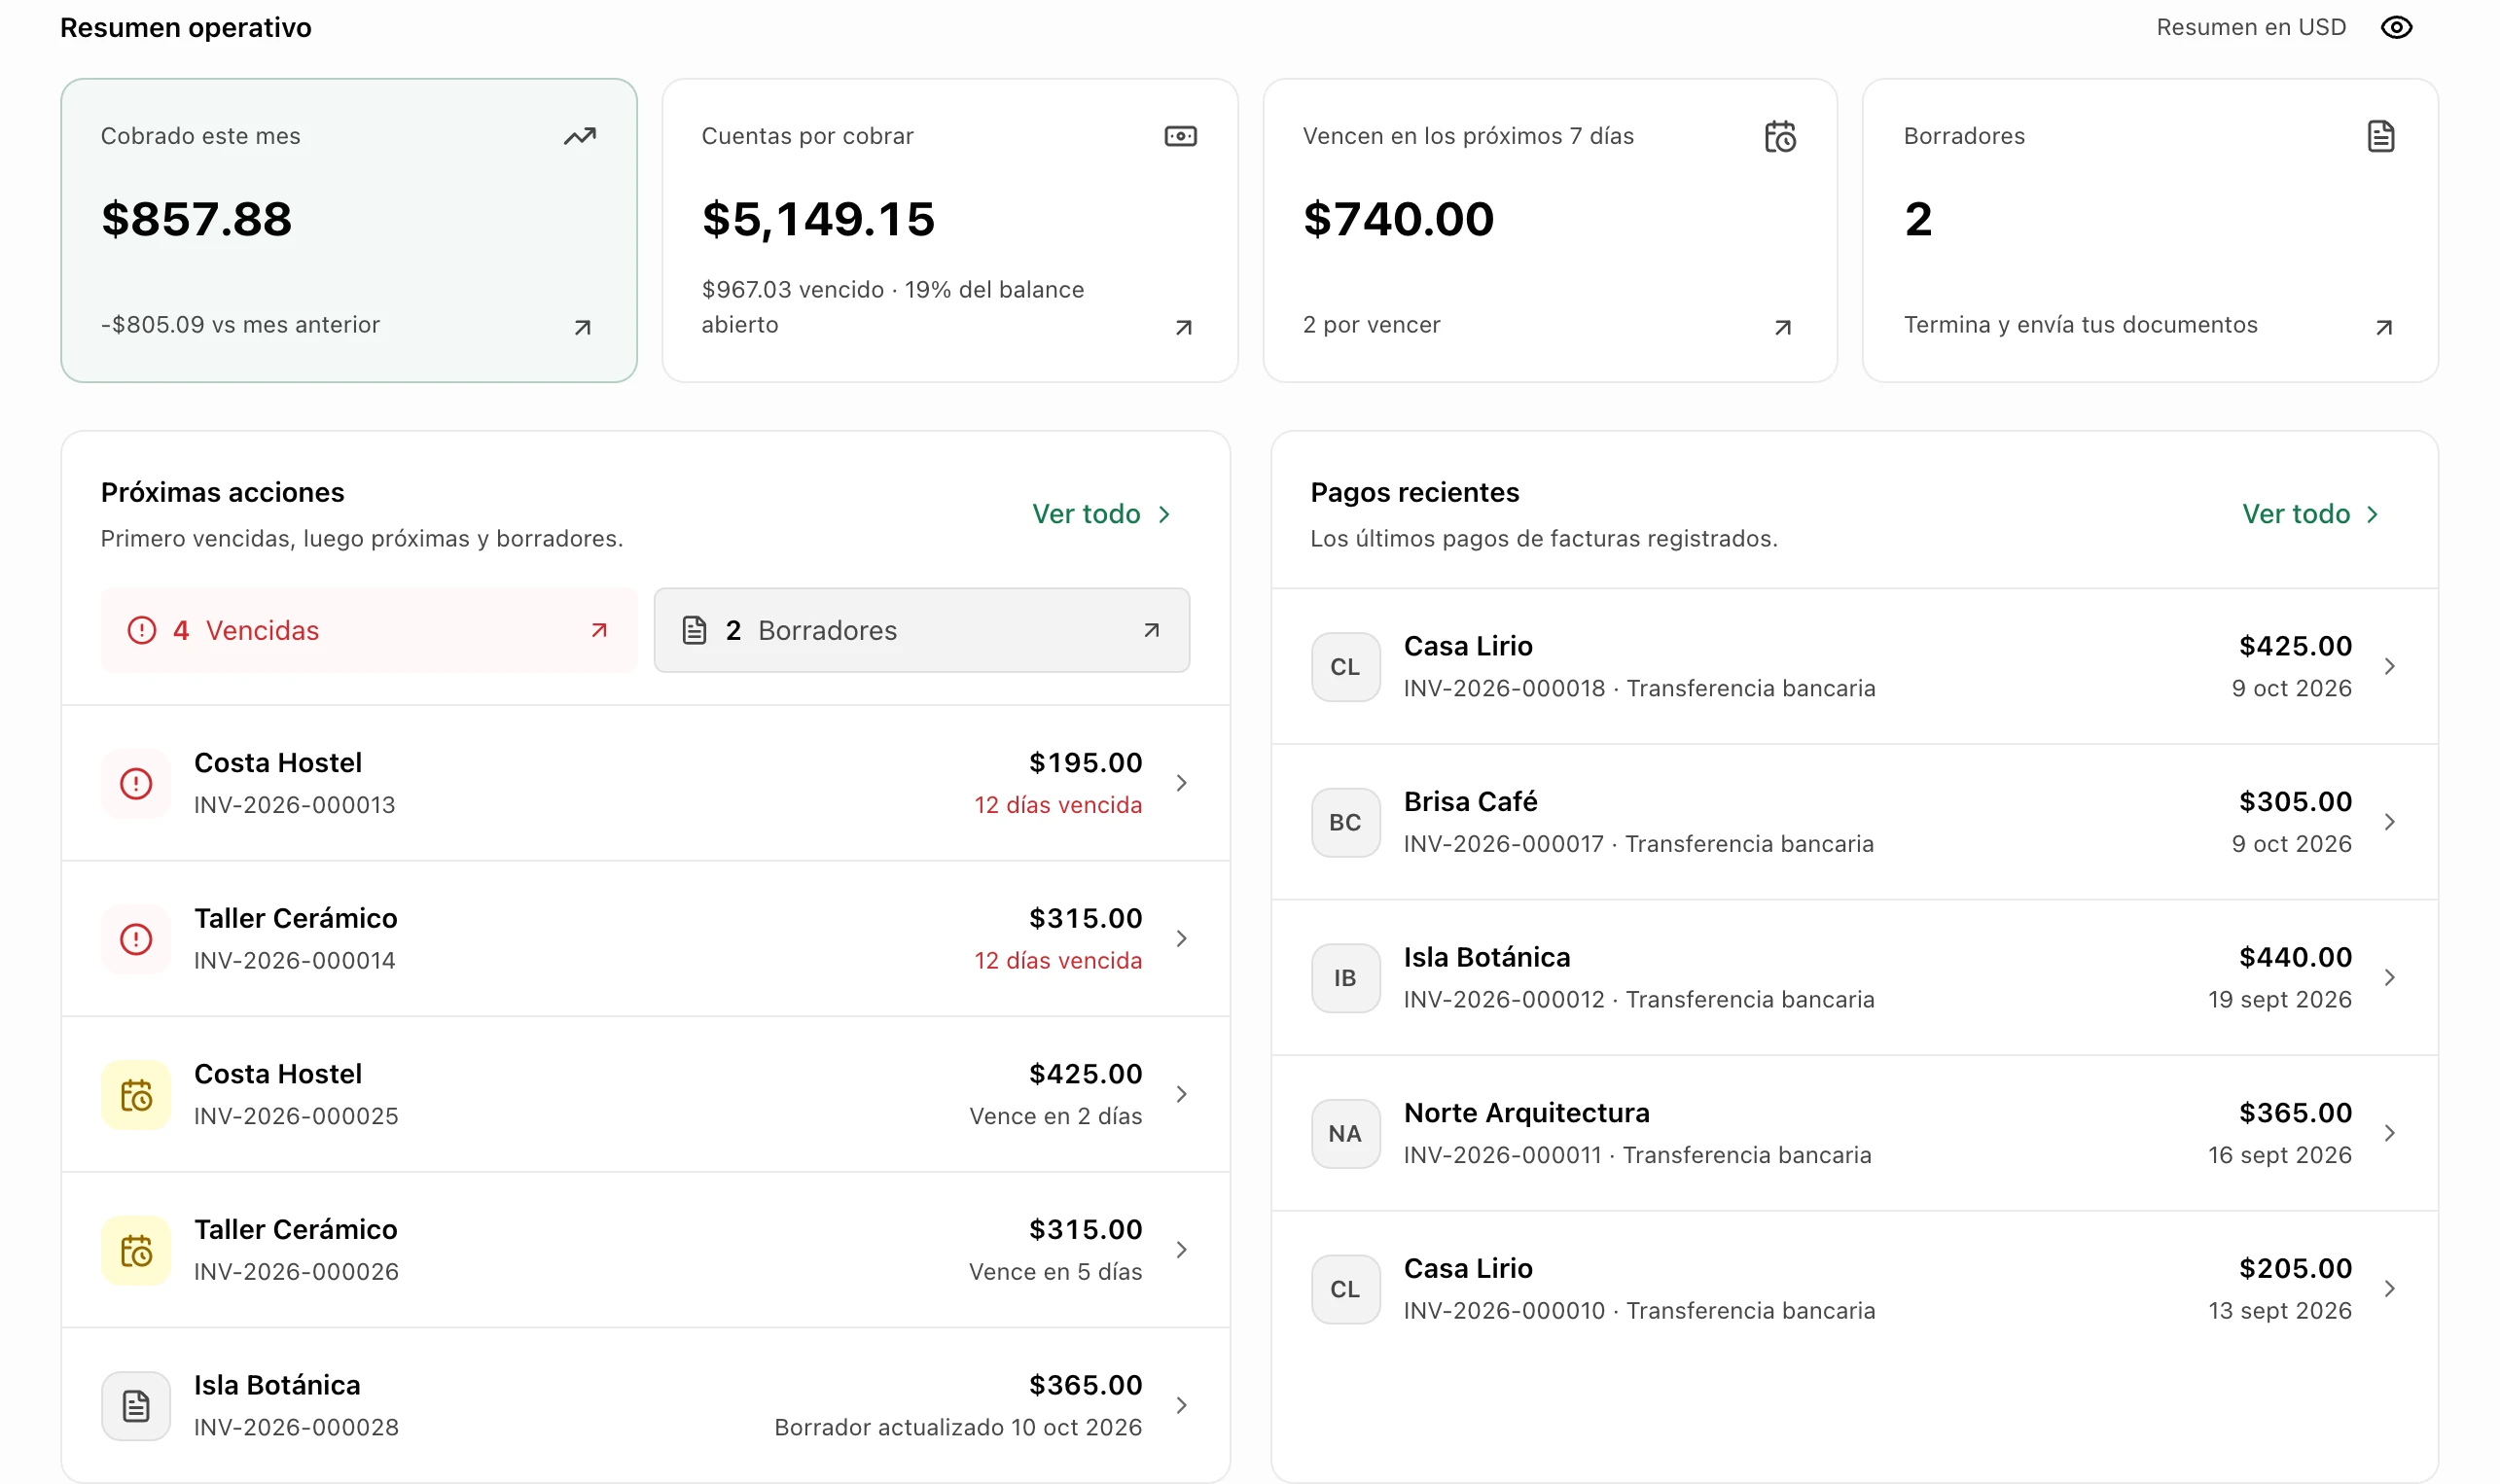Viewport: 2500px width, 1484px height.
Task: Click the document icon on Borradores card
Action: pyautogui.click(x=2381, y=136)
